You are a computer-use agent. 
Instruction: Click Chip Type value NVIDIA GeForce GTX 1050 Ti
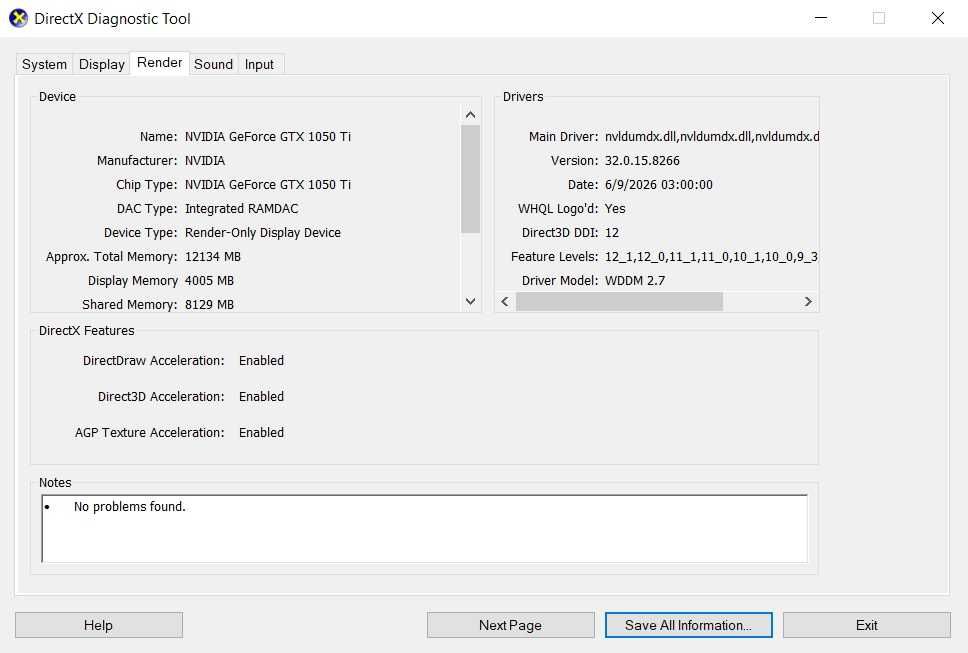pos(268,185)
